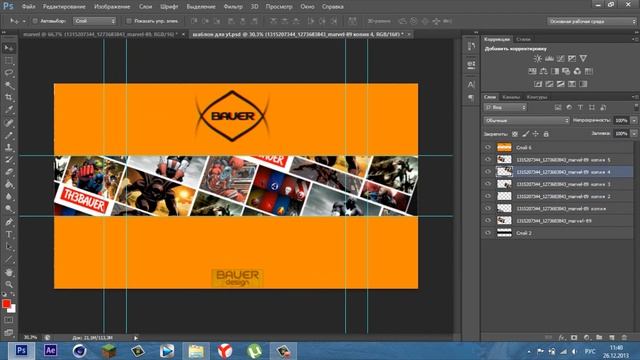The image size is (640, 360).
Task: Open Yandex browser from the taskbar
Action: (x=224, y=351)
